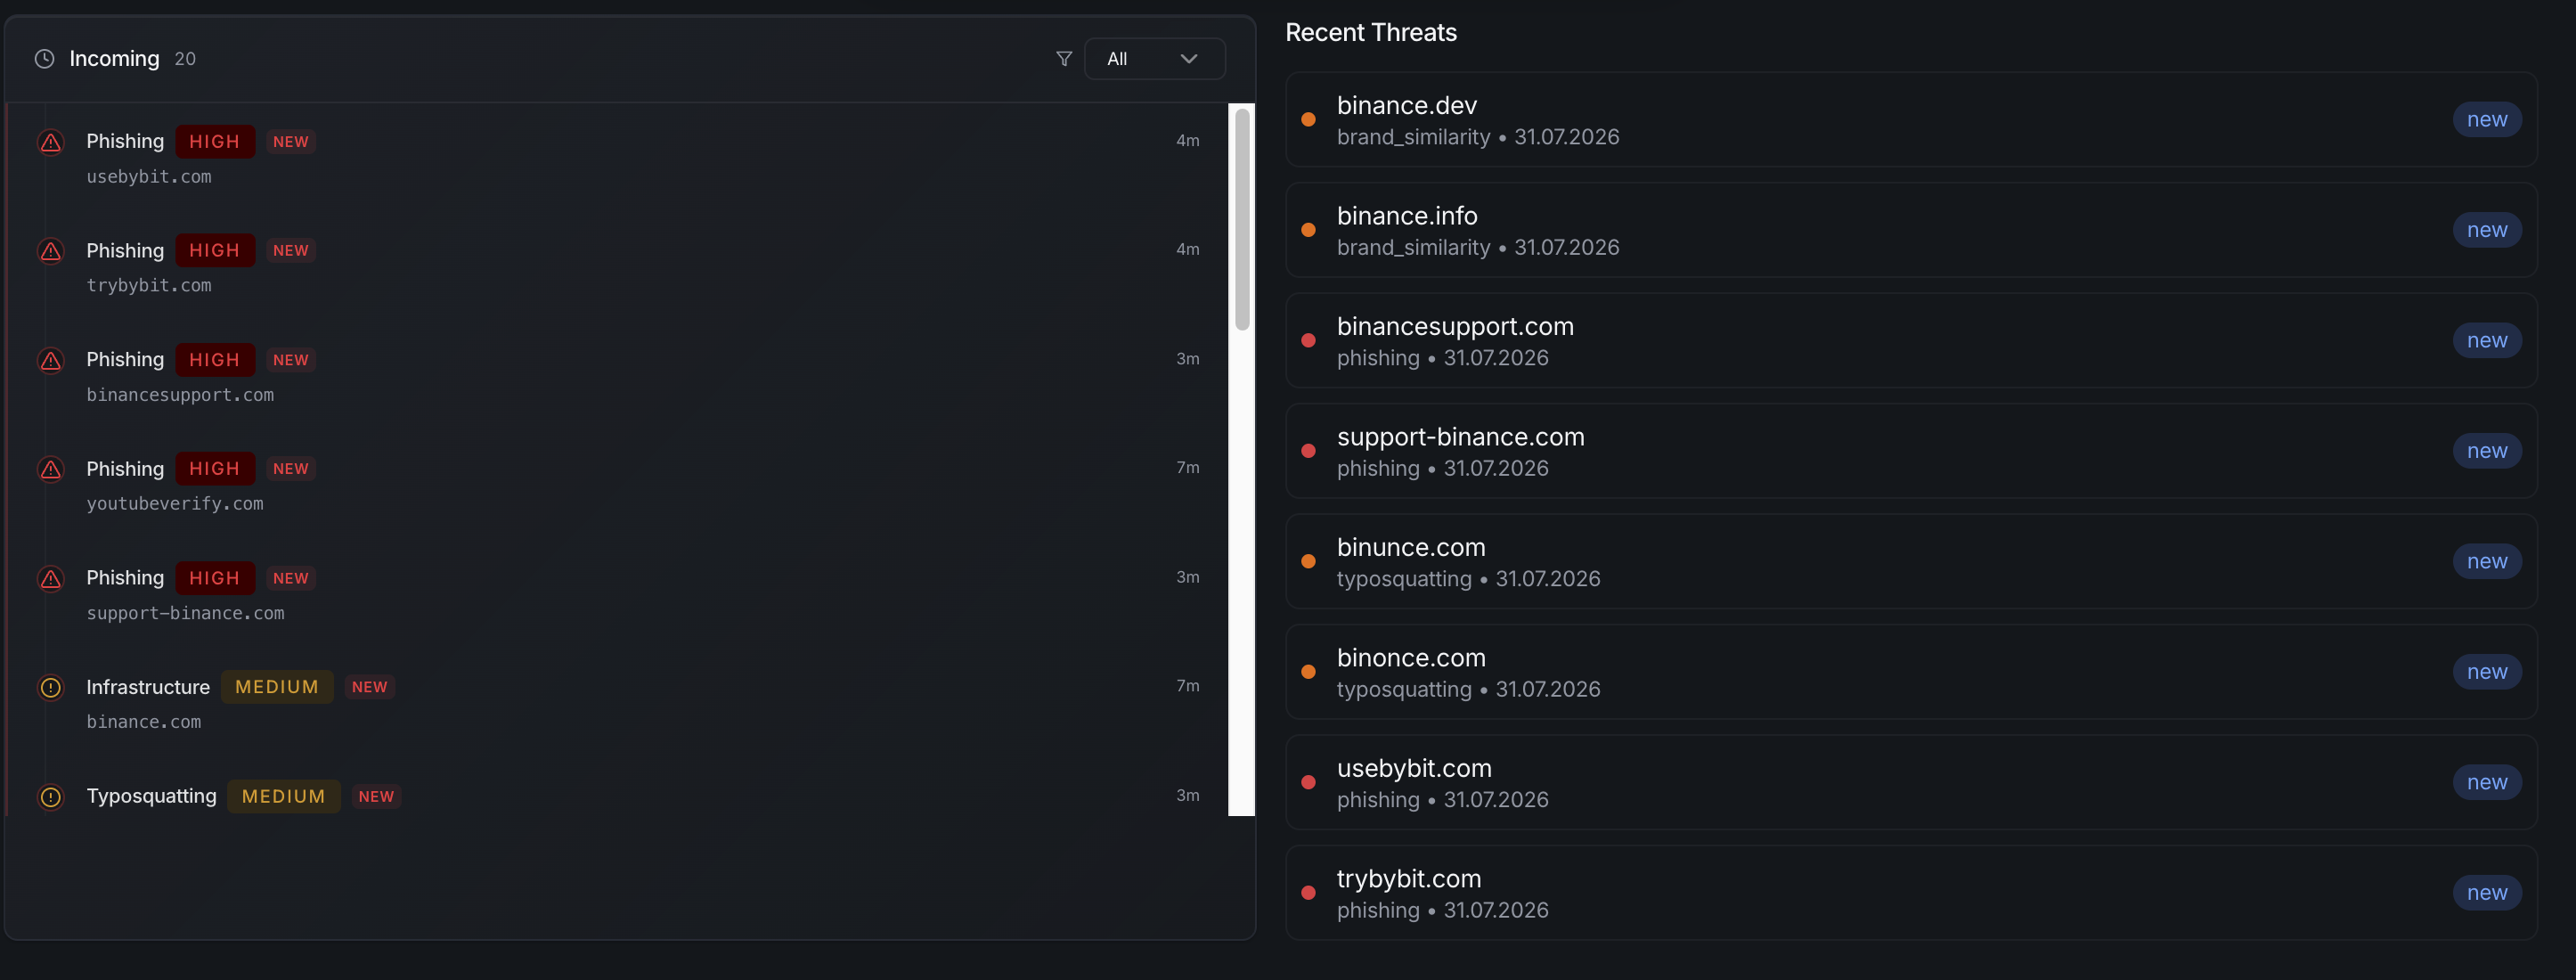Click the new badge for support-binance.com threat
2576x980 pixels.
click(2487, 451)
